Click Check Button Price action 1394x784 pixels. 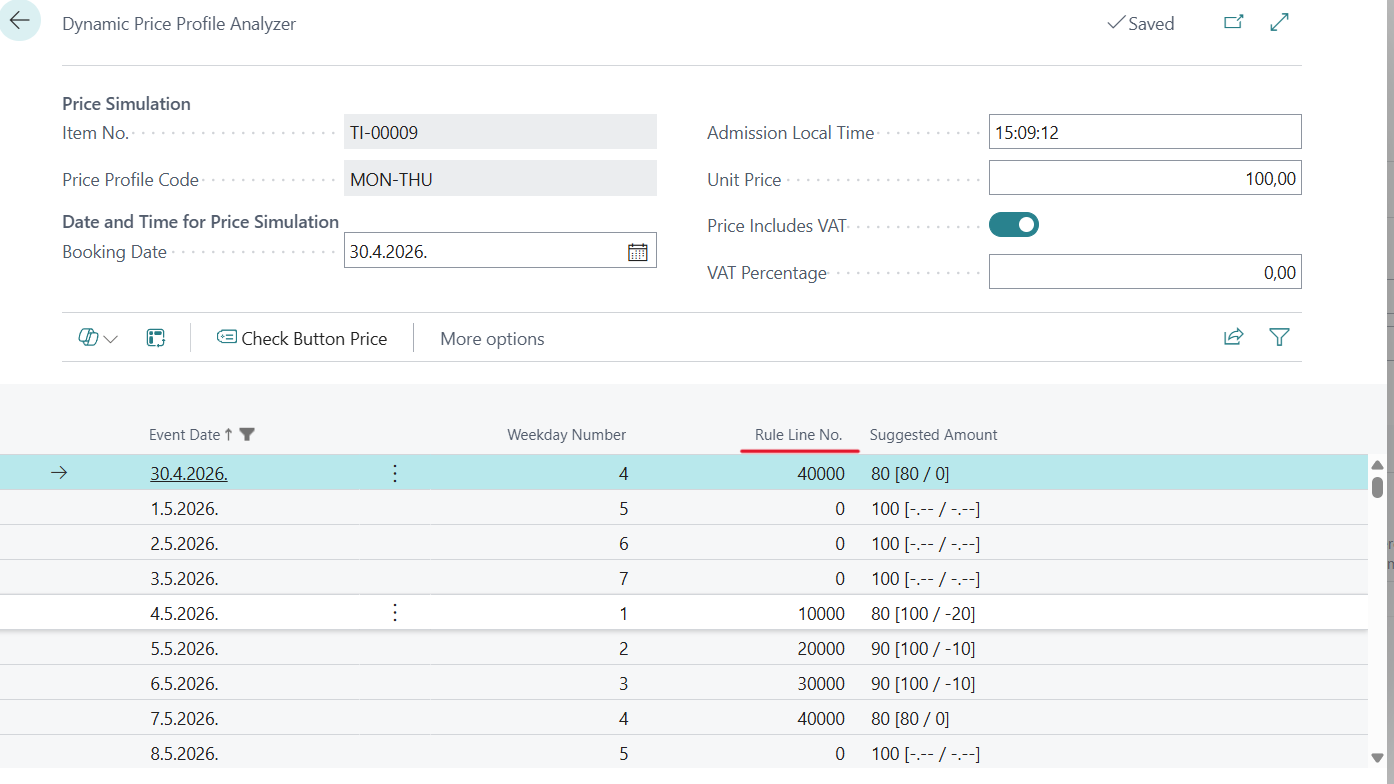tap(302, 338)
